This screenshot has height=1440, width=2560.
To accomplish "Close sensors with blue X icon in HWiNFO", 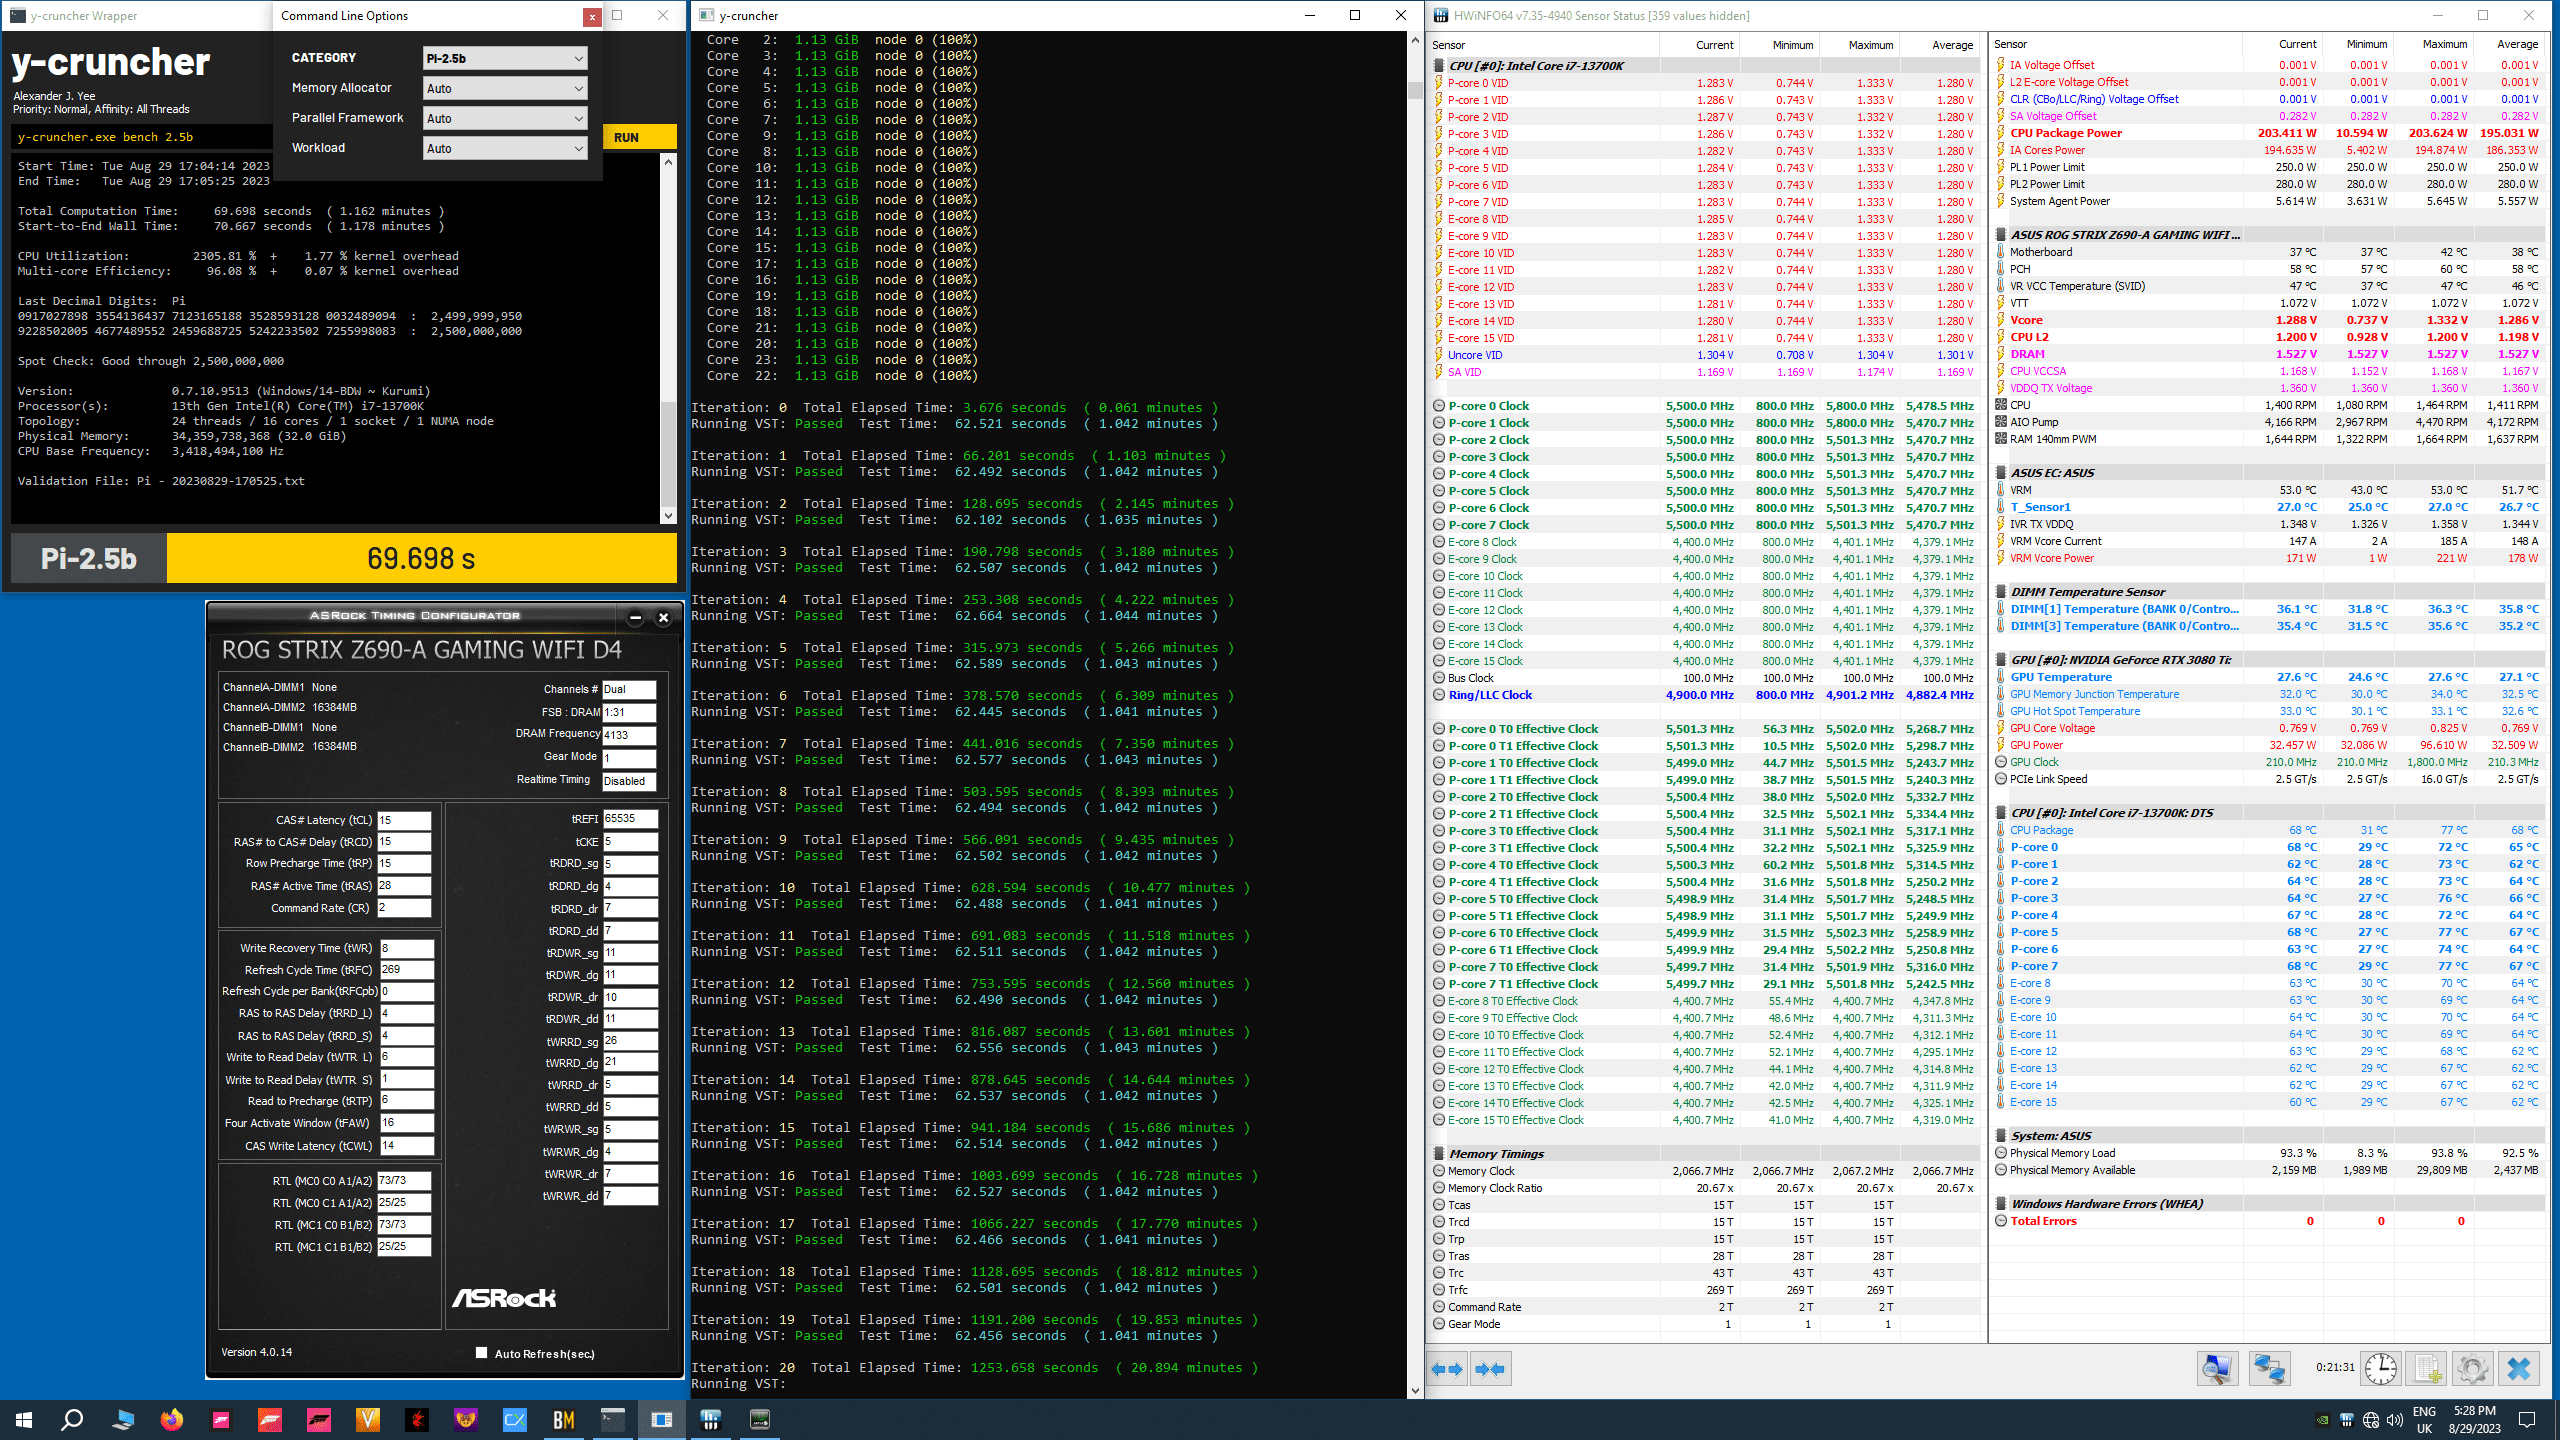I will 2519,1368.
